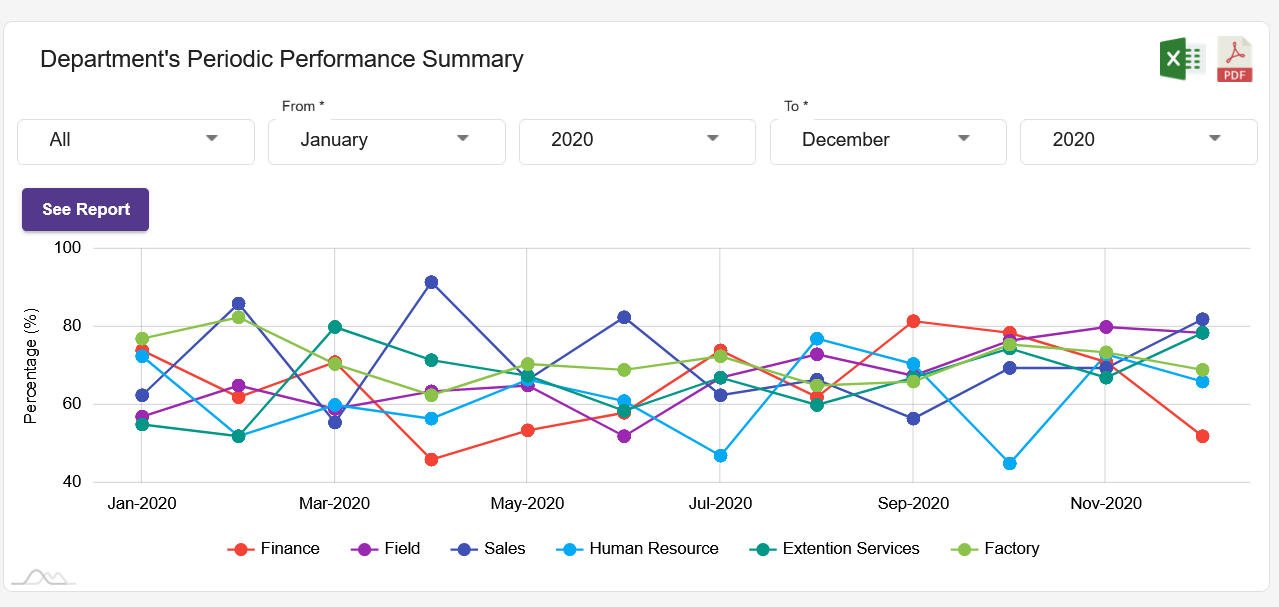The image size is (1279, 607).
Task: Open the From year dropdown
Action: pos(636,141)
